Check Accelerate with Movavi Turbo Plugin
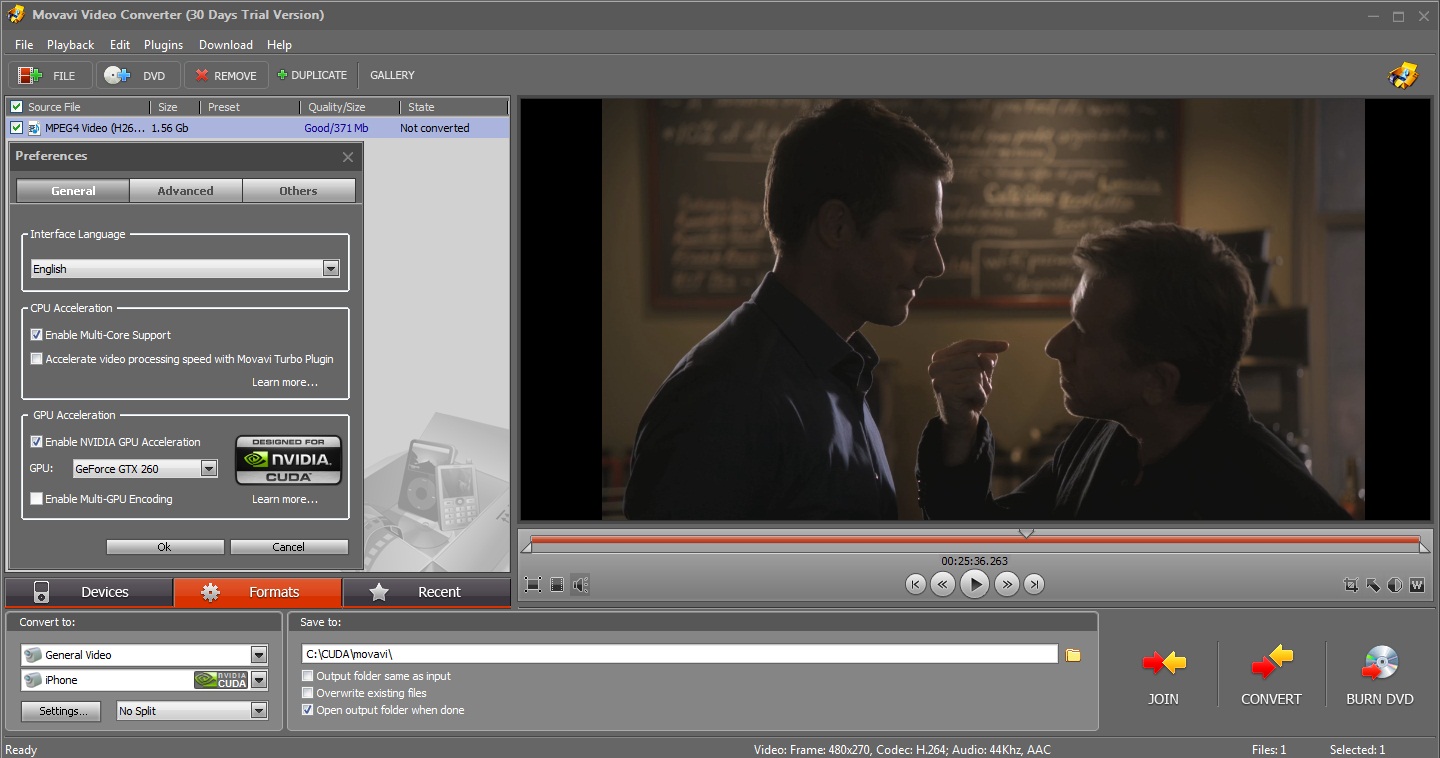 [x=37, y=359]
